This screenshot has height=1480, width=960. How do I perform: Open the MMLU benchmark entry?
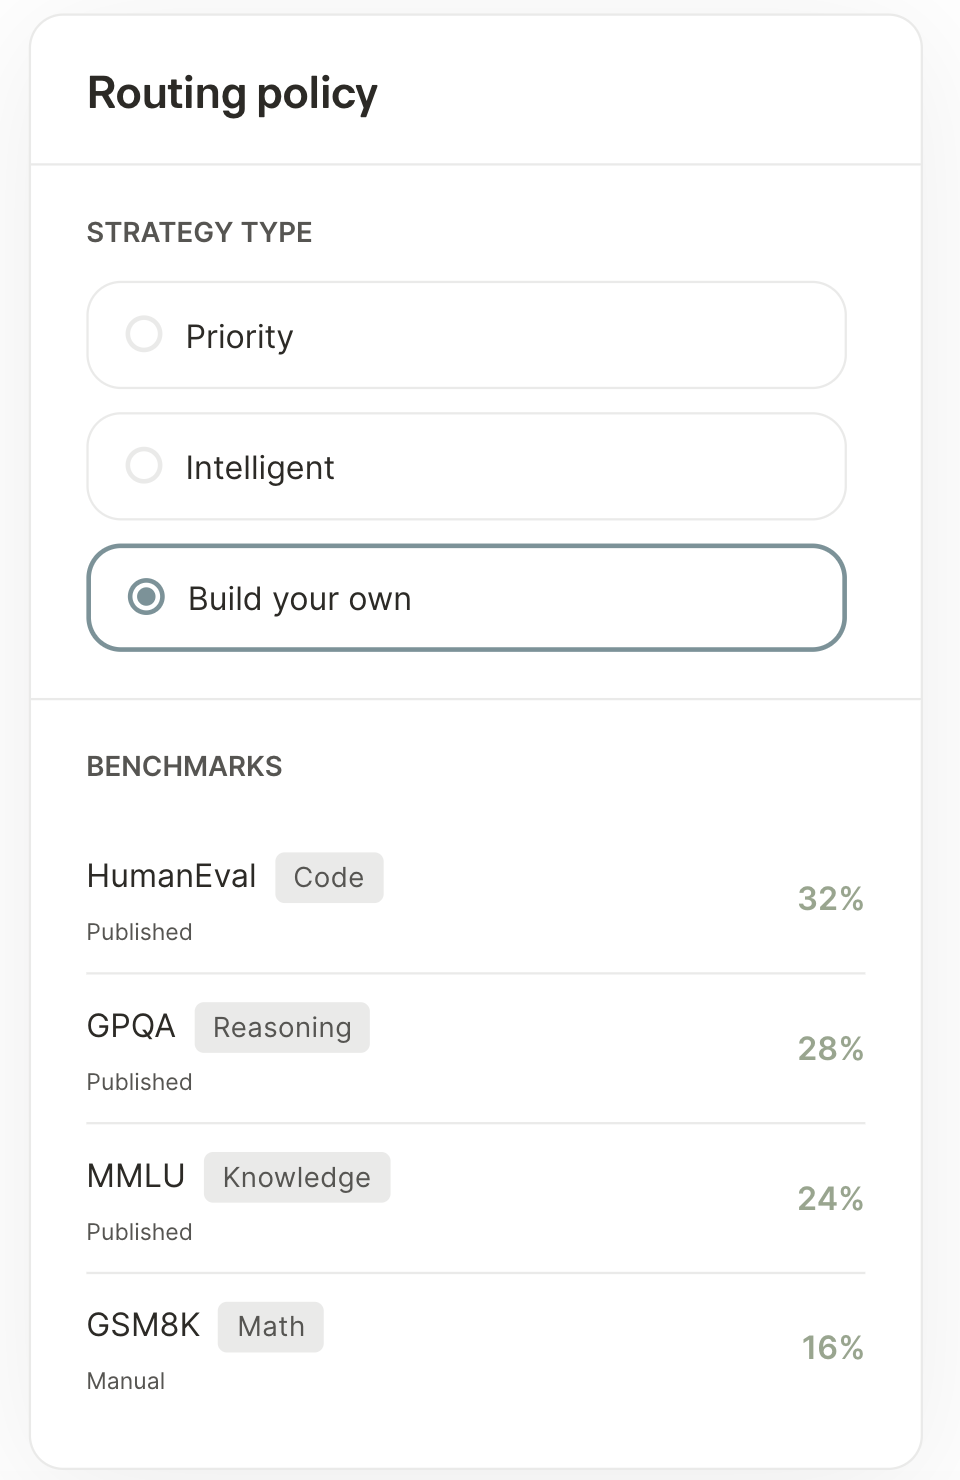pos(476,1199)
